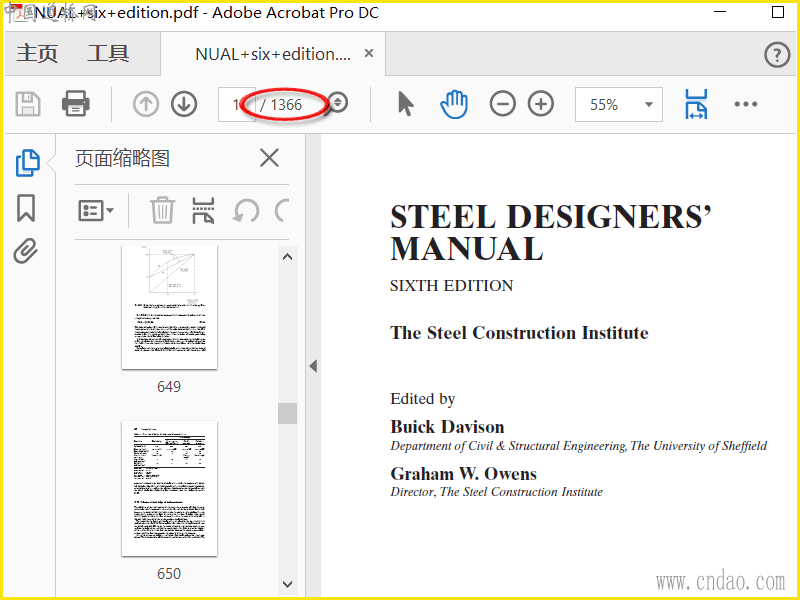Click the Graham W. Owens author name
The height and width of the screenshot is (600, 800).
point(463,474)
